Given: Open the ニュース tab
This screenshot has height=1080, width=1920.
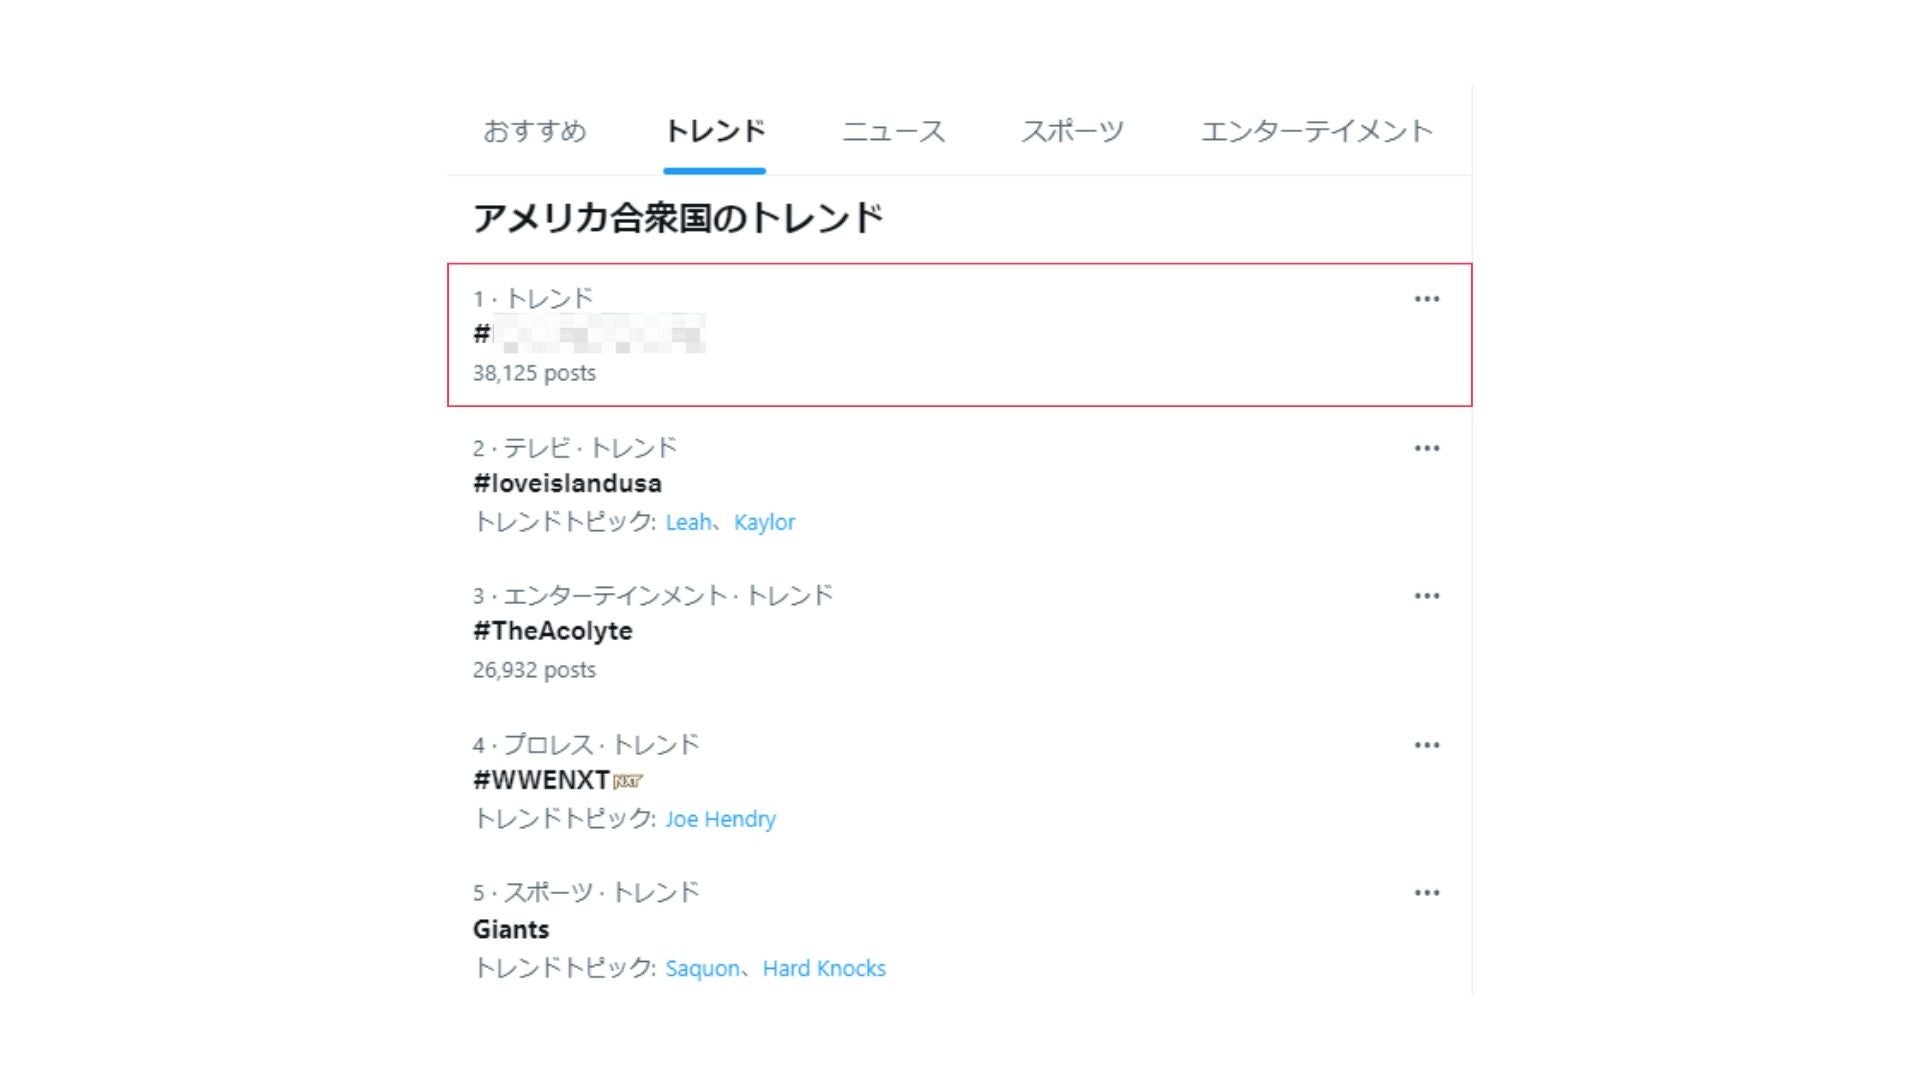Looking at the screenshot, I should tap(893, 131).
